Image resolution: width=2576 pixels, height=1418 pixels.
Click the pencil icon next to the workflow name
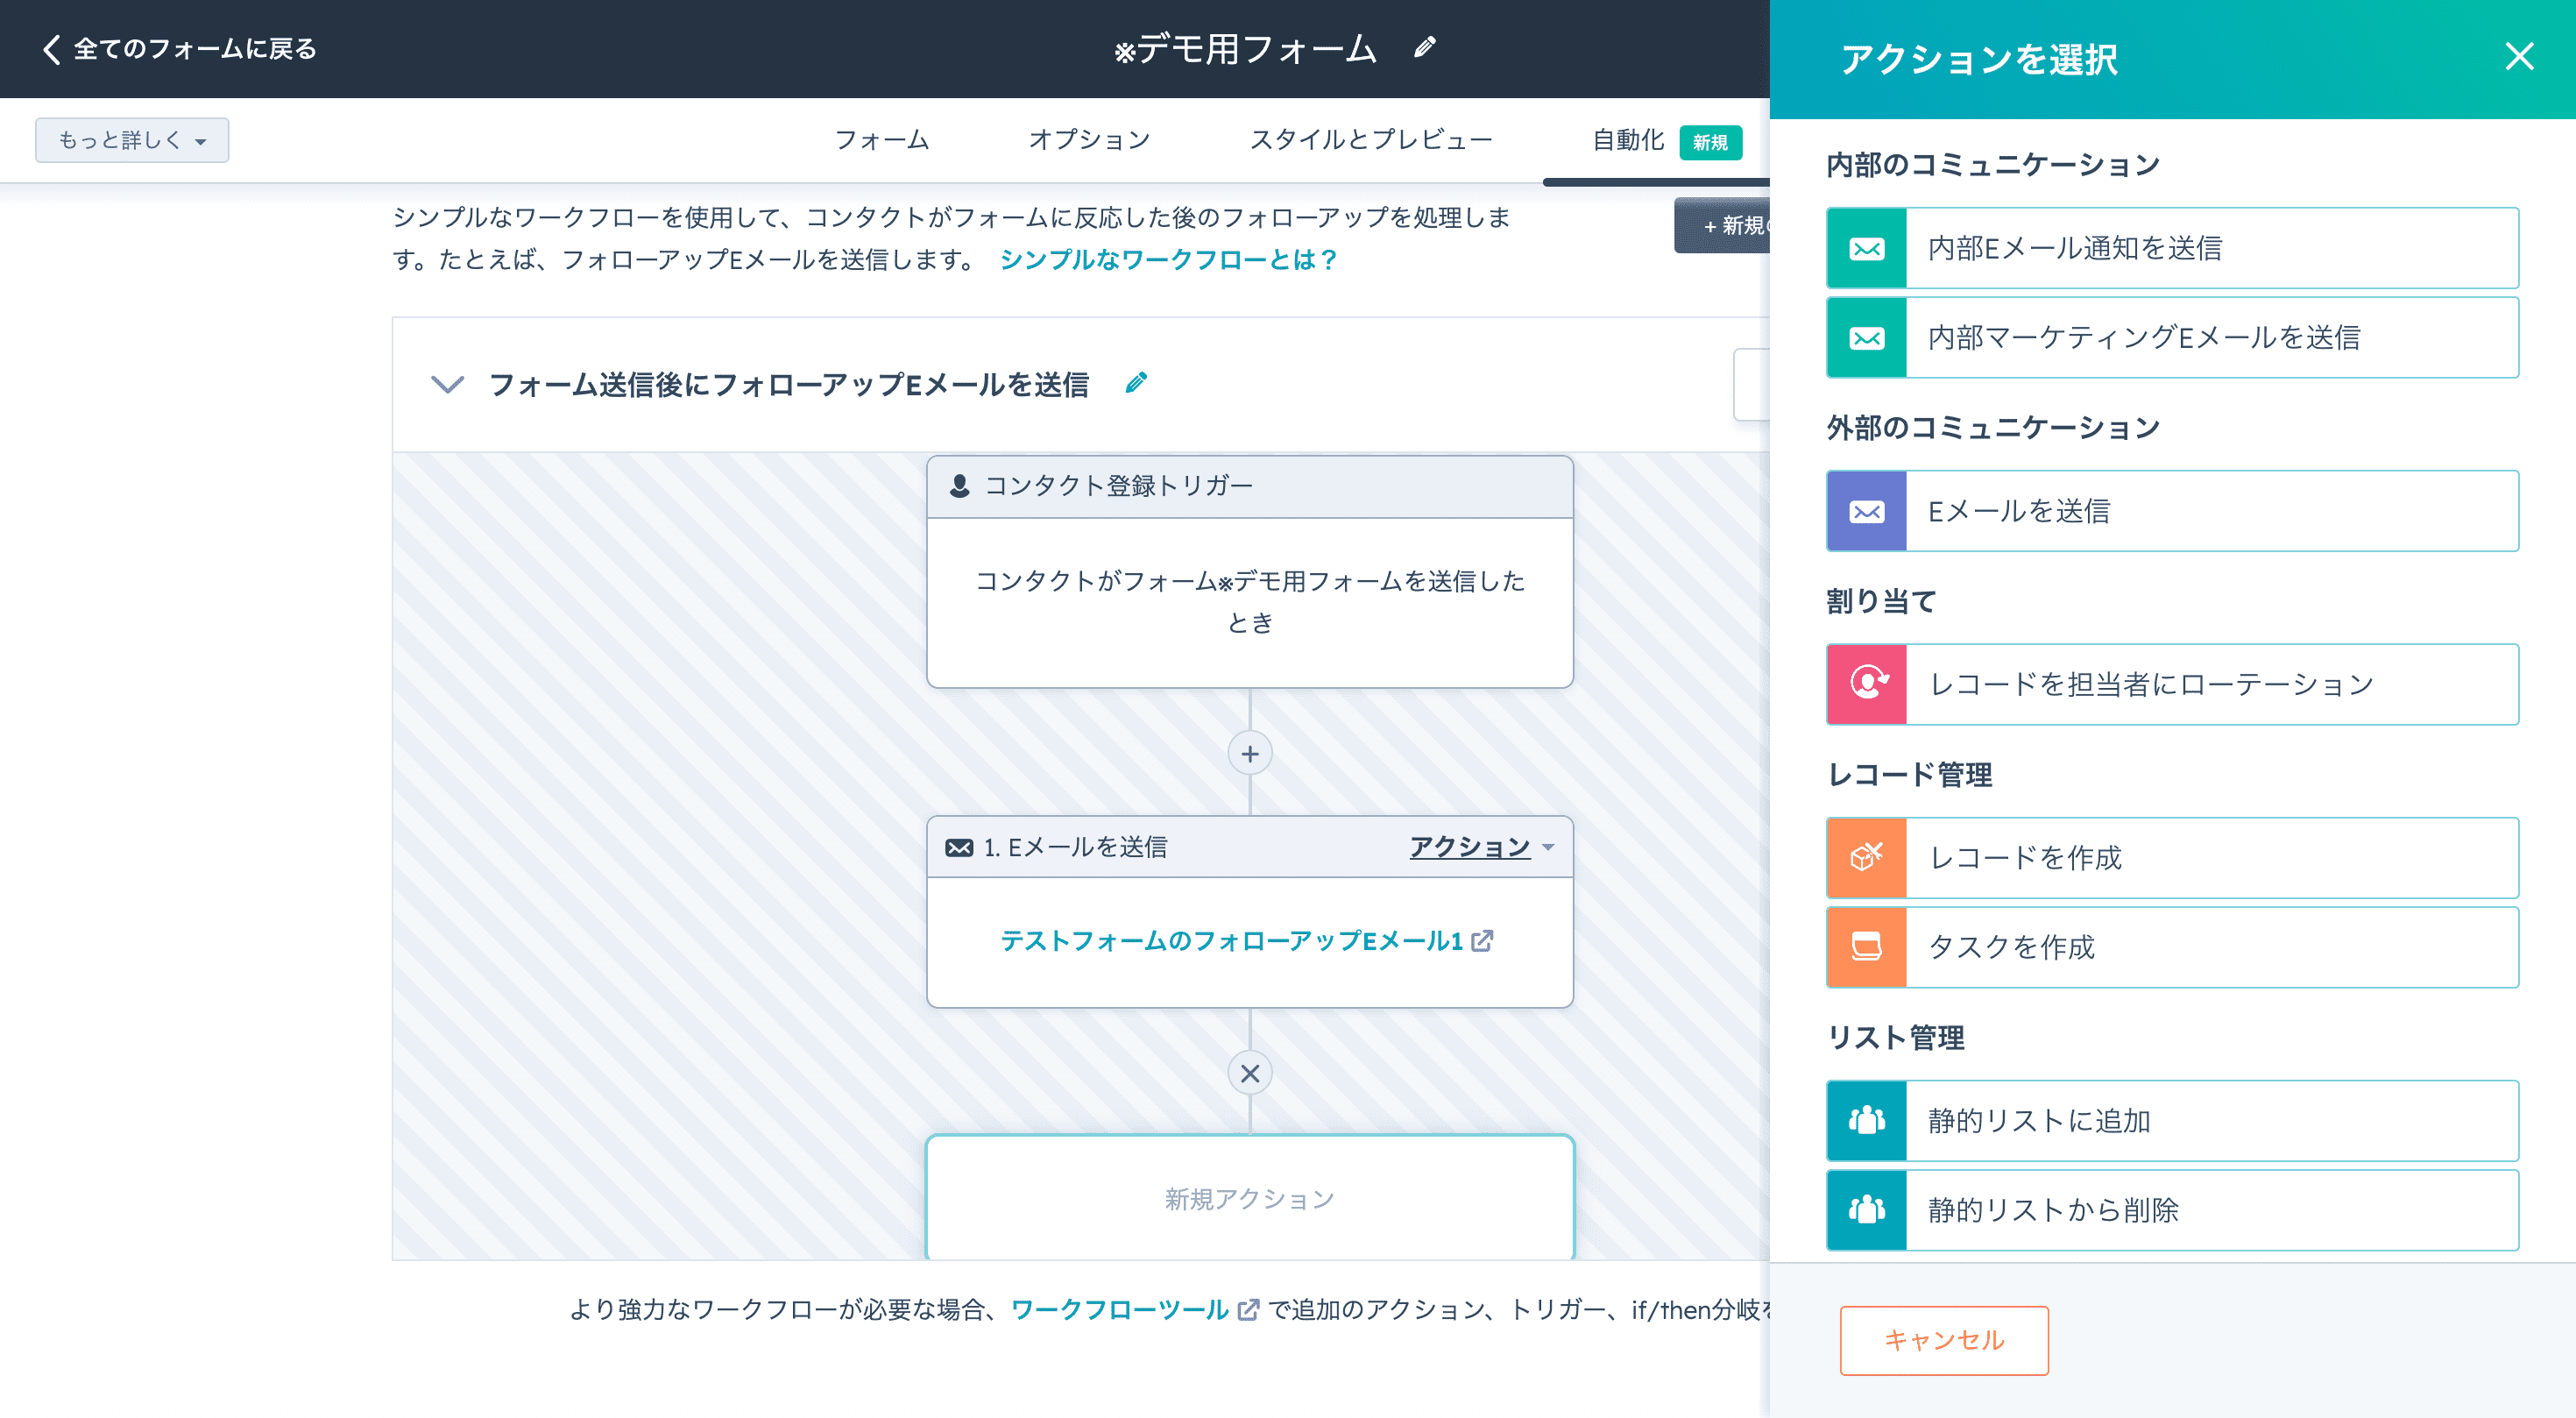(x=1136, y=383)
